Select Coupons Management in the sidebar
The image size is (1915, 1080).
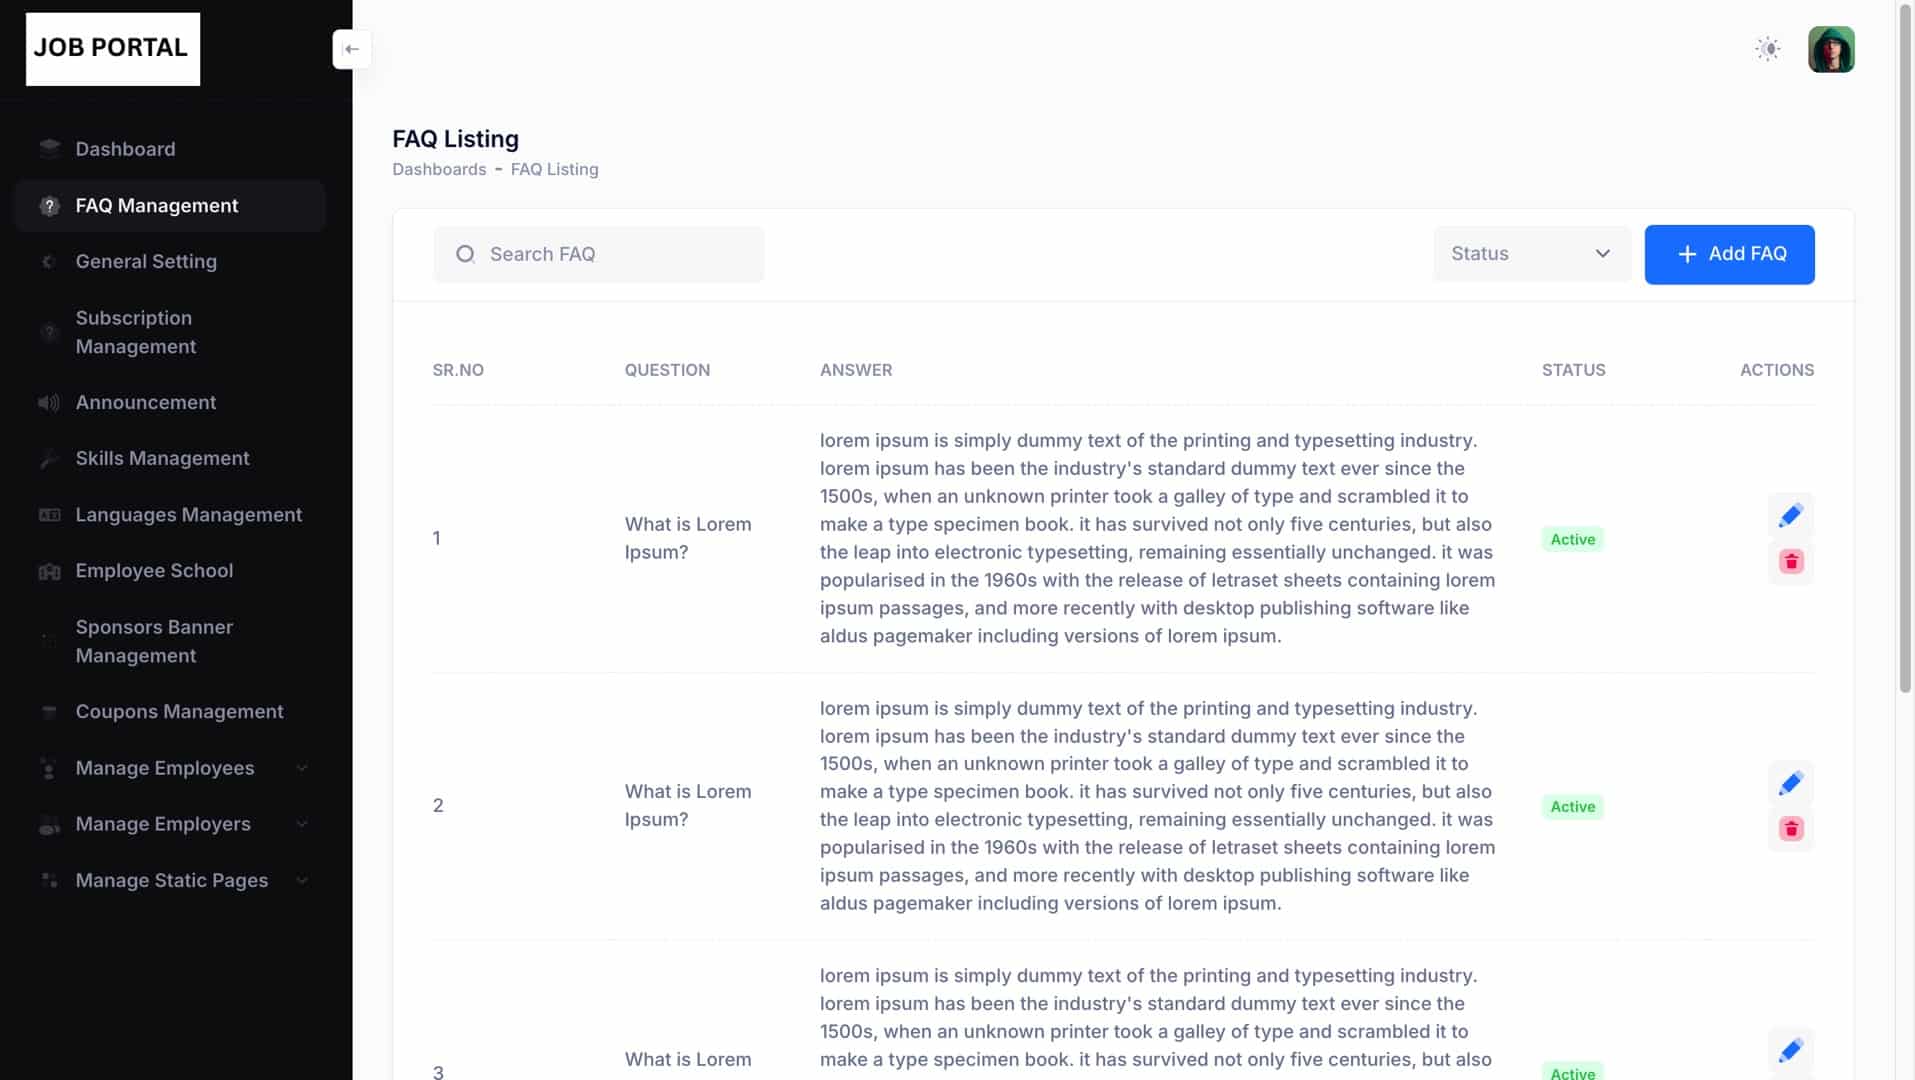179,711
